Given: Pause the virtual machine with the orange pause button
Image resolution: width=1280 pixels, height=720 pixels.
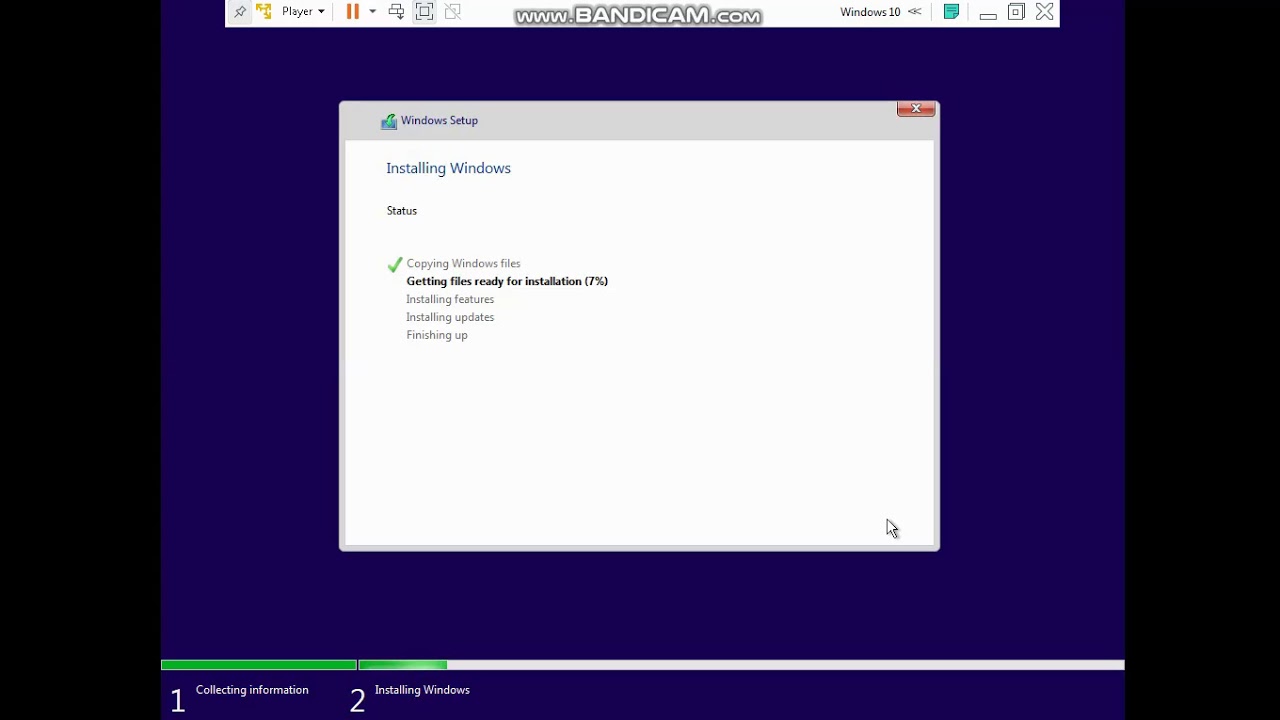Looking at the screenshot, I should coord(352,11).
